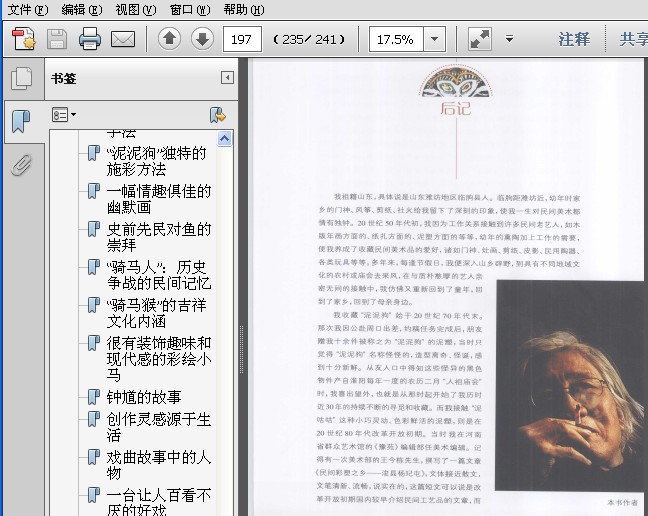
Task: Open bookmark 史前先民对鱼的崇拜
Action: click(159, 237)
